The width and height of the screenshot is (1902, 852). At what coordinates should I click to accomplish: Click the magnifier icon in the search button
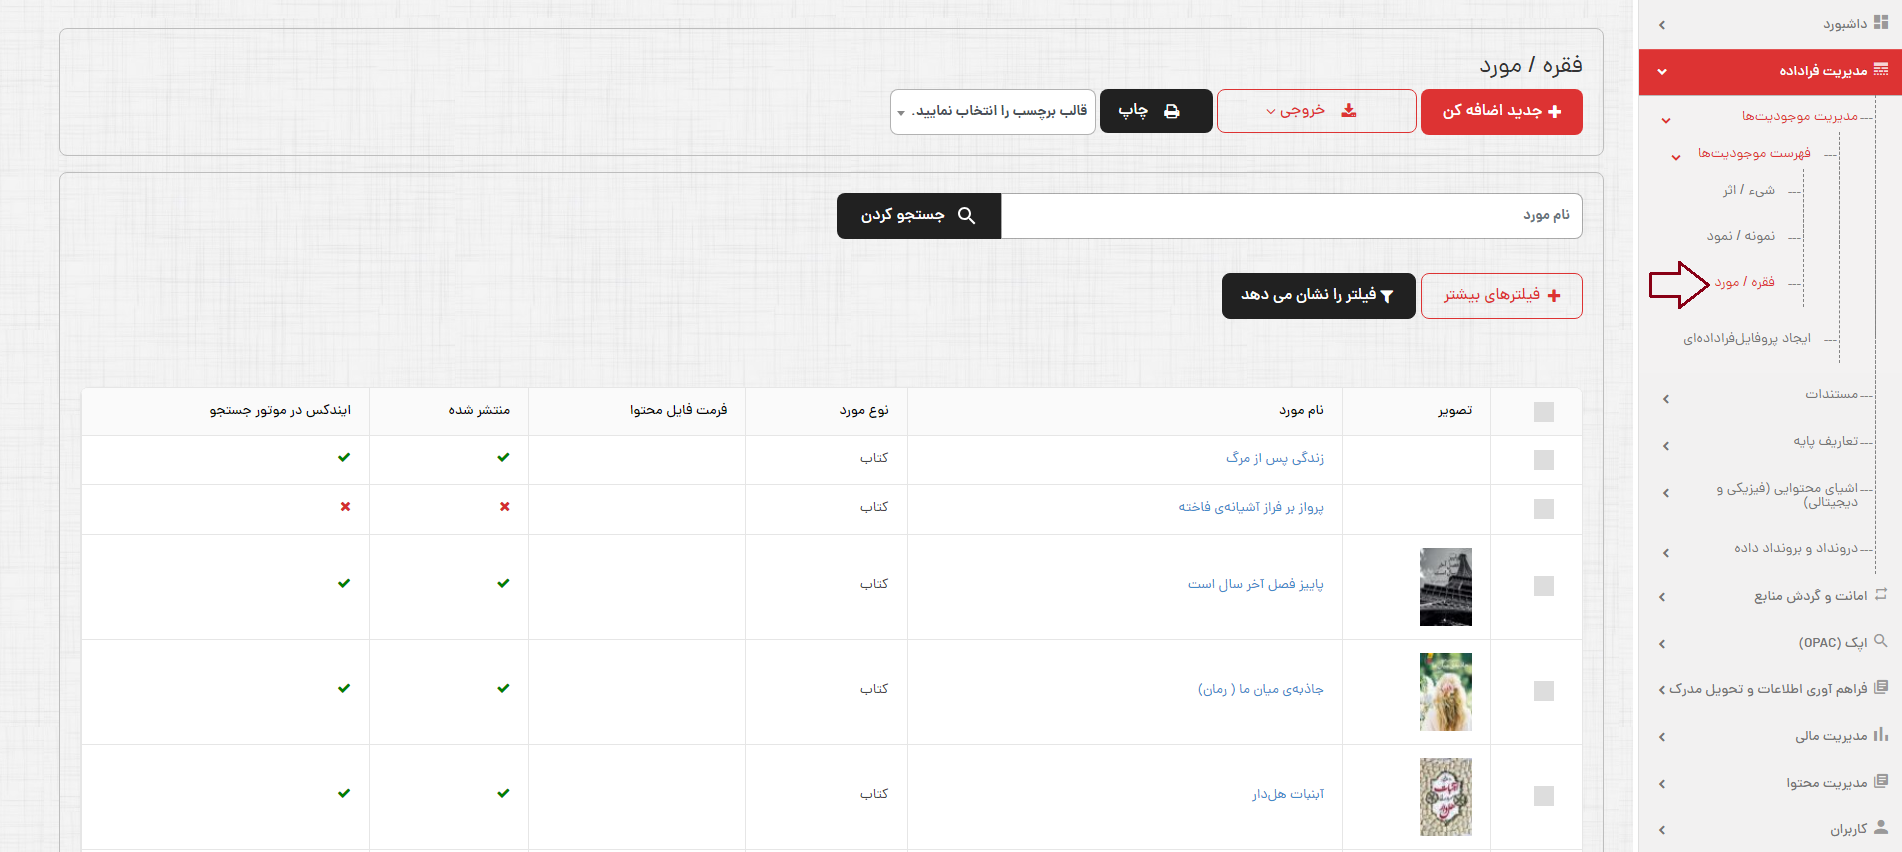tap(966, 216)
